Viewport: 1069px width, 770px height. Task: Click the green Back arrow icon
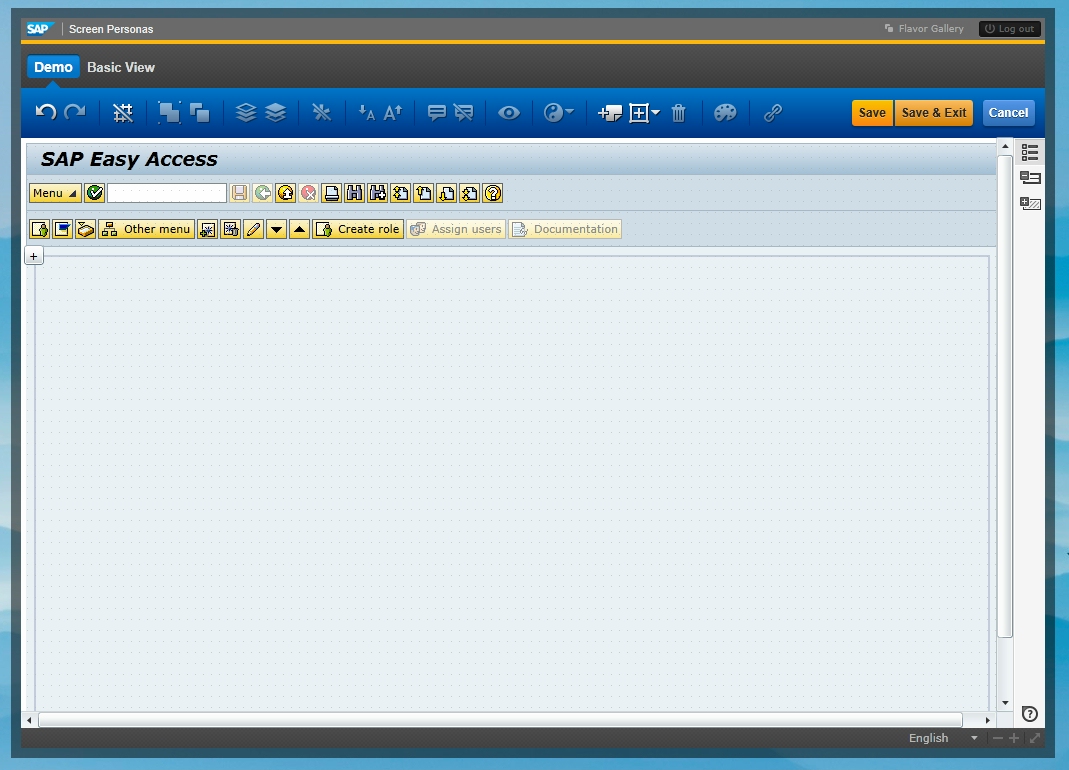262,193
